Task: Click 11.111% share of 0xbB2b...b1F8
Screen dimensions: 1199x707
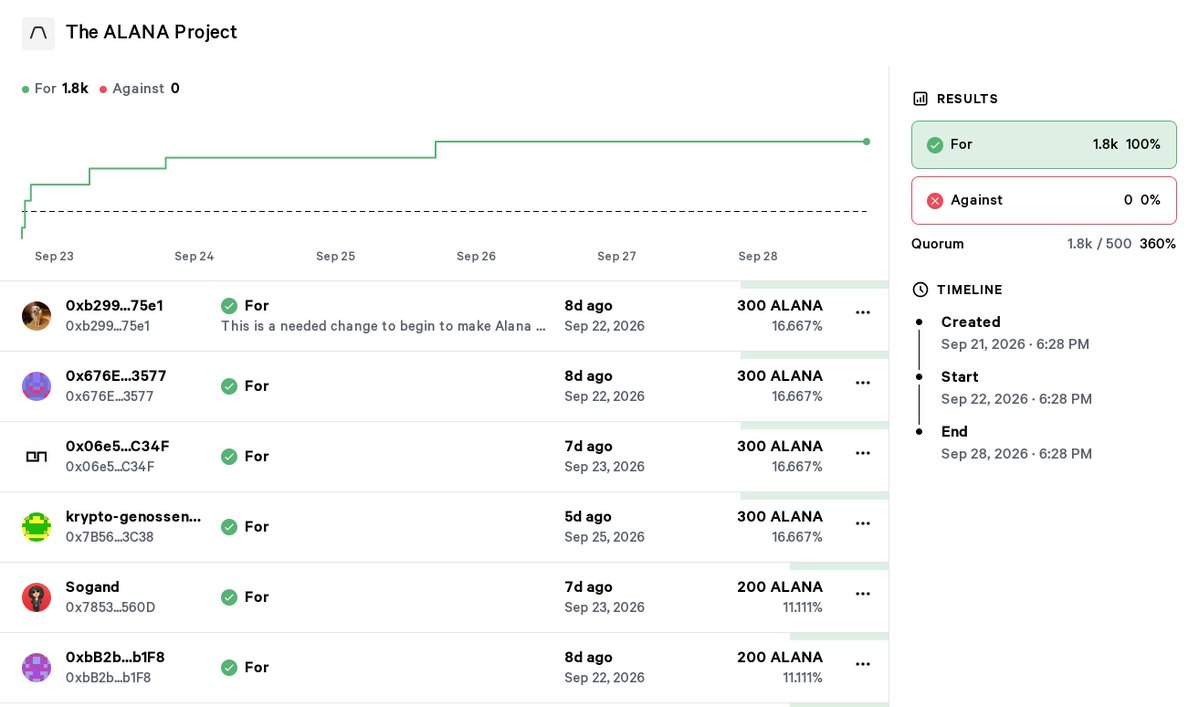Action: 802,678
